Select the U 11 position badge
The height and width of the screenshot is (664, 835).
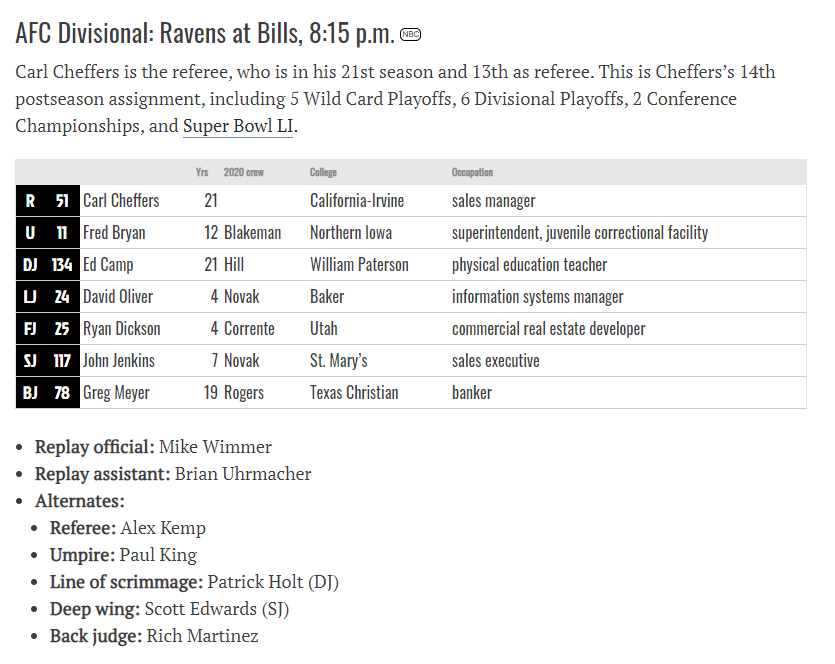point(47,233)
